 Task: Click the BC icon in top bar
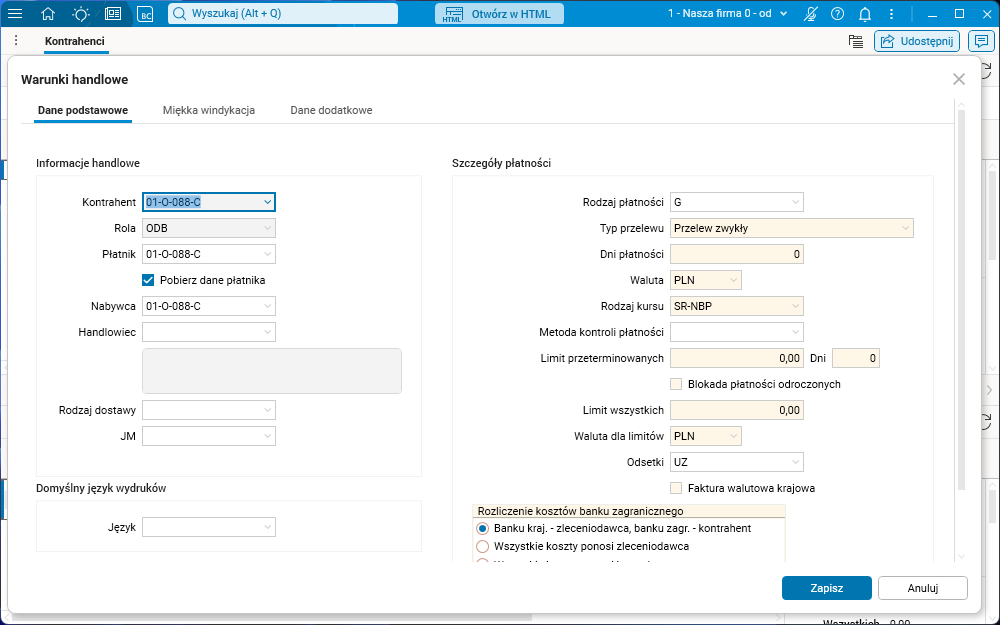tap(145, 14)
